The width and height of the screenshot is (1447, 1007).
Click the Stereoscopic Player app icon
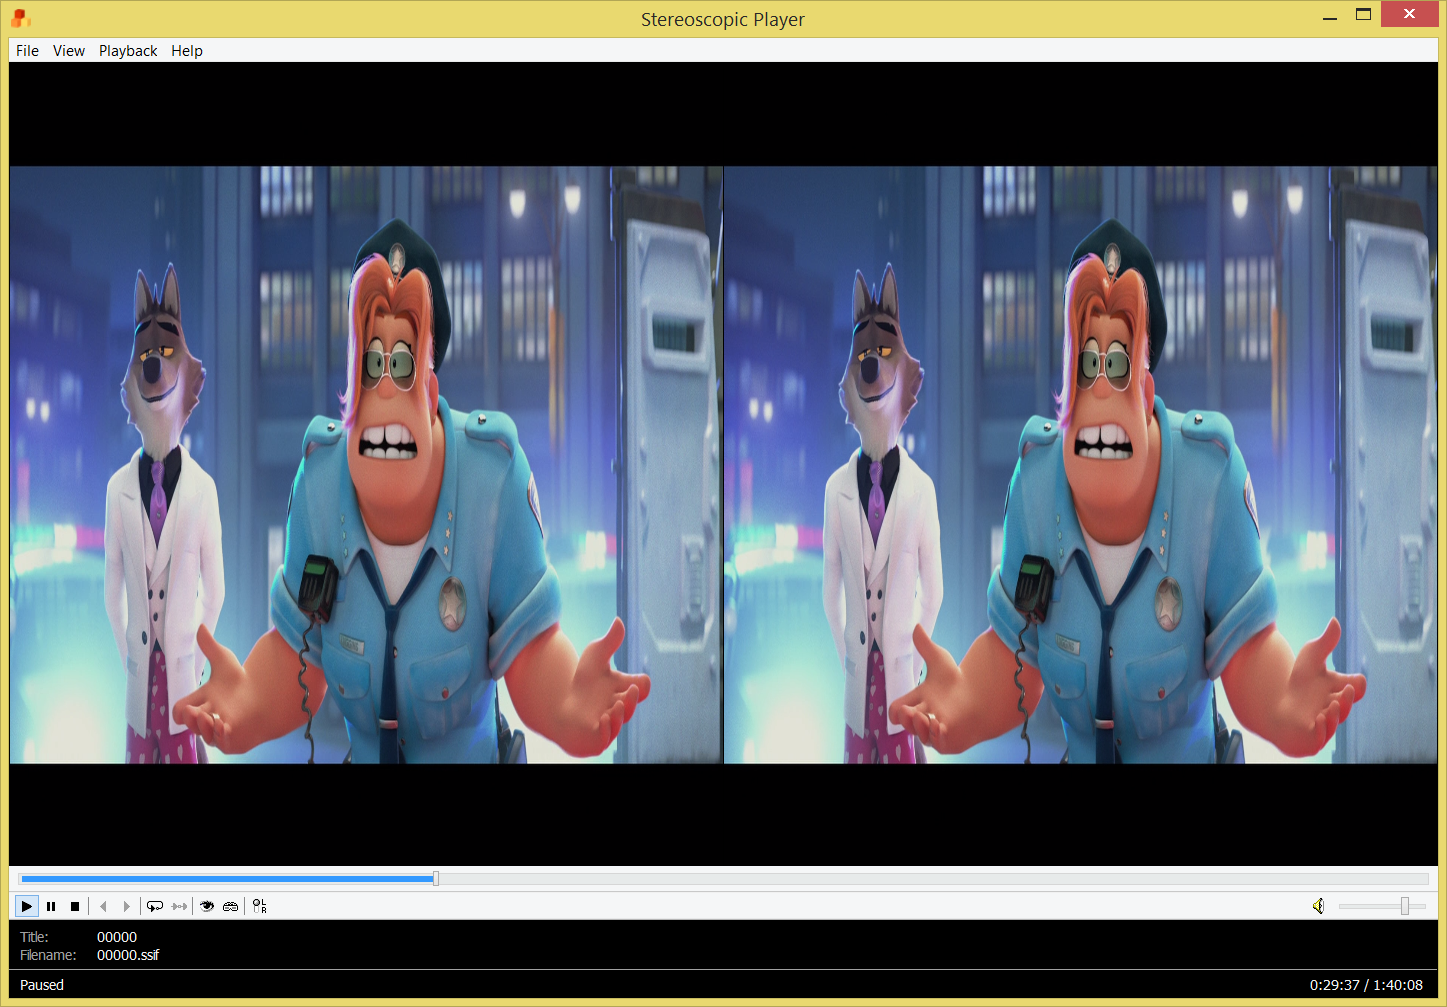click(x=21, y=18)
